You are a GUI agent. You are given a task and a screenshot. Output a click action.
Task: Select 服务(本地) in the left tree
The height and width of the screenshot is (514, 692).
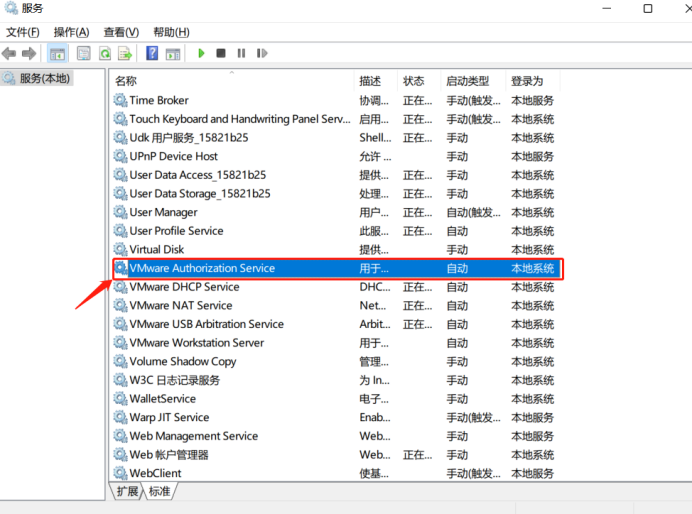pyautogui.click(x=37, y=79)
